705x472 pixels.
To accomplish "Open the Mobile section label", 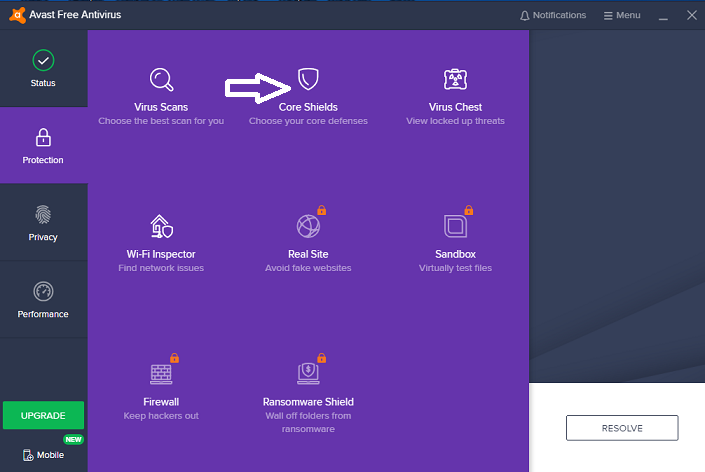I will [50, 455].
